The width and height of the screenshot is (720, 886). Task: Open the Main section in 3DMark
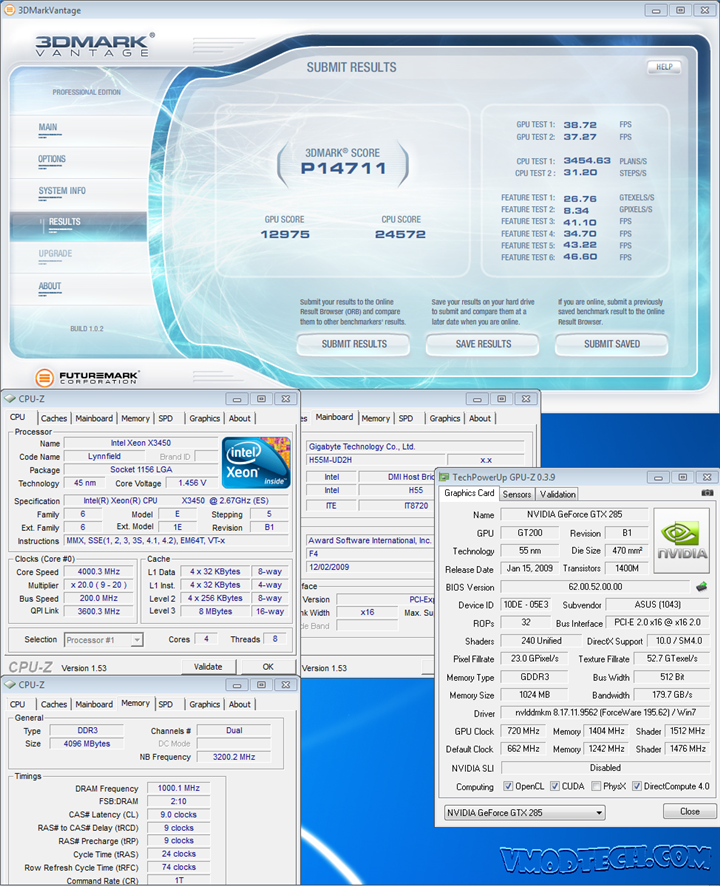click(48, 127)
